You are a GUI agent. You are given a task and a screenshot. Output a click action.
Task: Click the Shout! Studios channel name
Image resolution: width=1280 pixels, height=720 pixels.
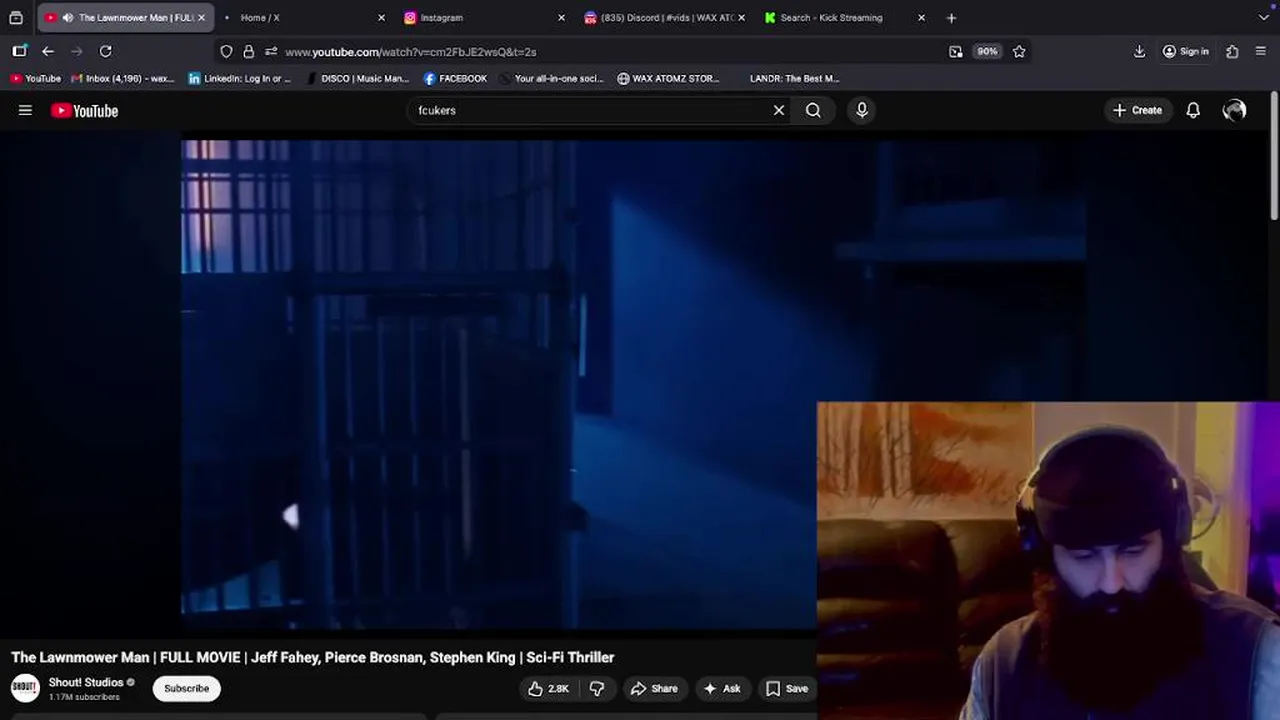pyautogui.click(x=86, y=682)
